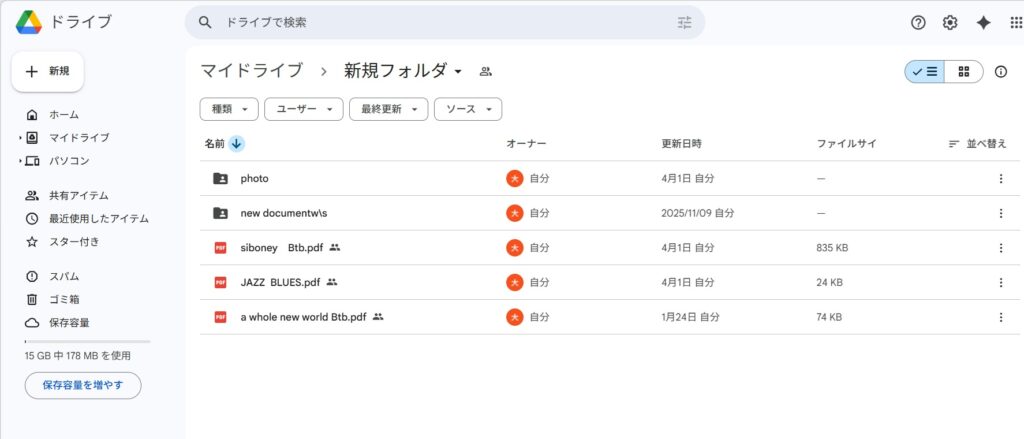Click 保存容量を増やす button
Screen dimensions: 1024x439
pyautogui.click(x=82, y=385)
